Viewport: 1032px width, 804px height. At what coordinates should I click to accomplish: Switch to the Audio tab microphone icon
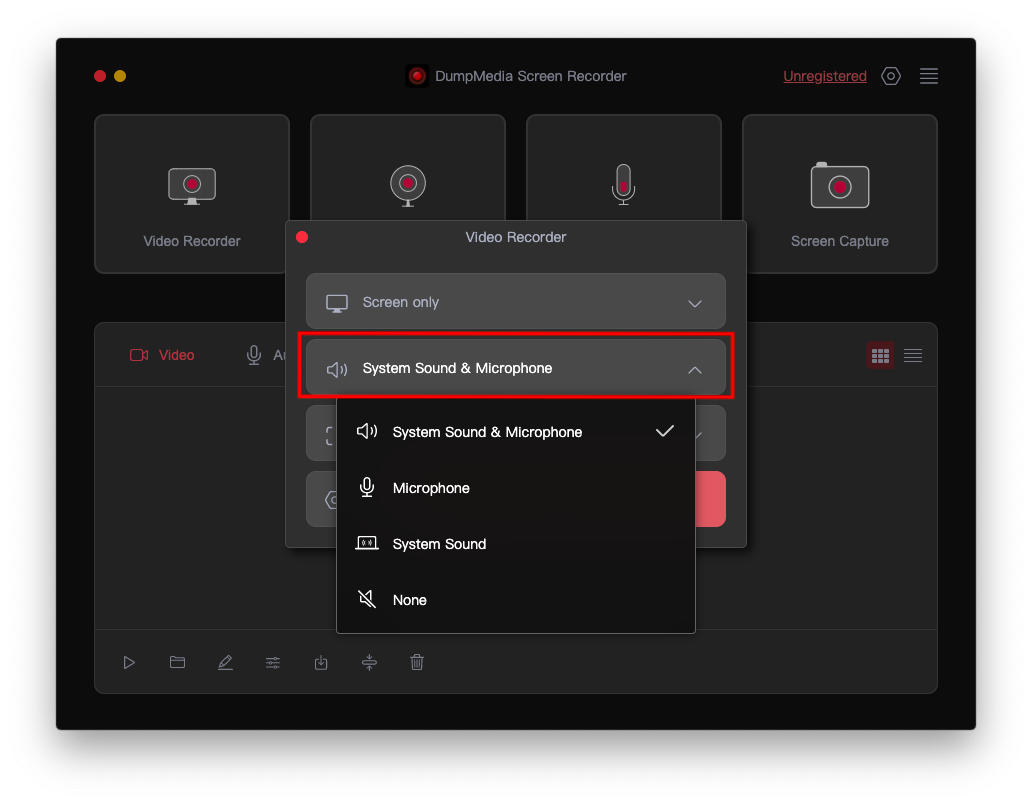pyautogui.click(x=253, y=355)
